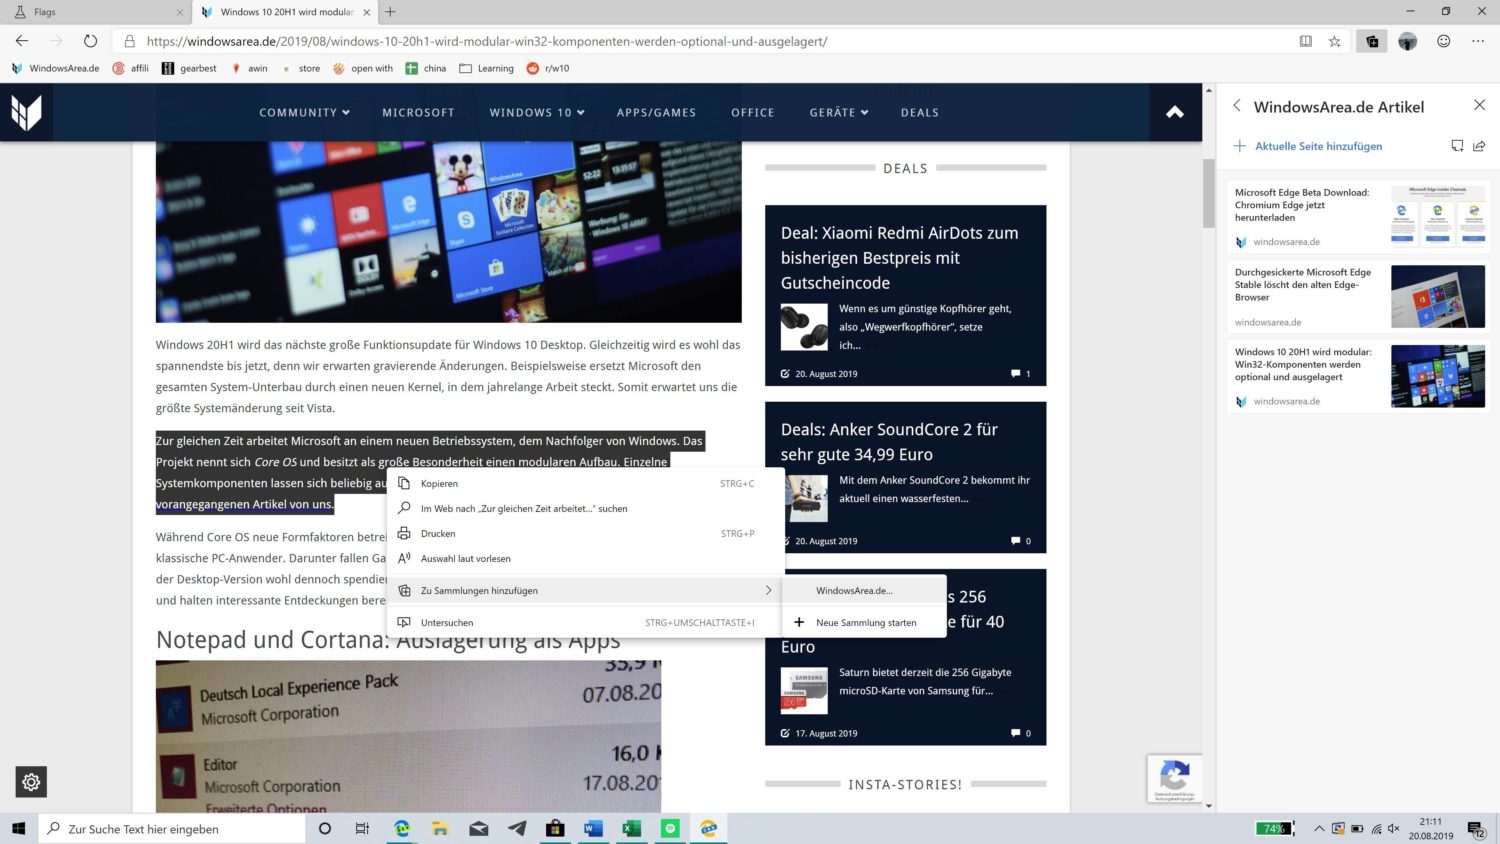This screenshot has width=1500, height=844.
Task: Click Aktuelle Seite hinzufügen link
Action: 1318,145
